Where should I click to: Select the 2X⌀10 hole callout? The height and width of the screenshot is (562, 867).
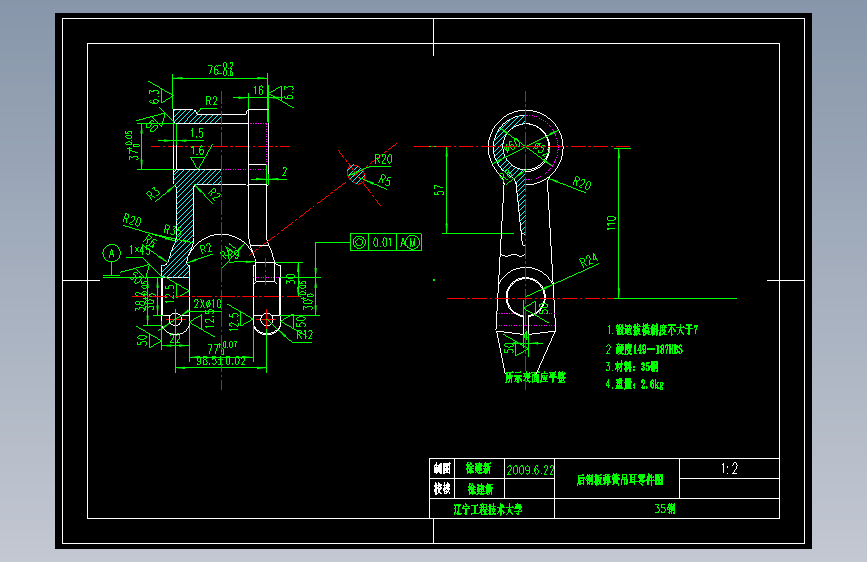point(207,304)
